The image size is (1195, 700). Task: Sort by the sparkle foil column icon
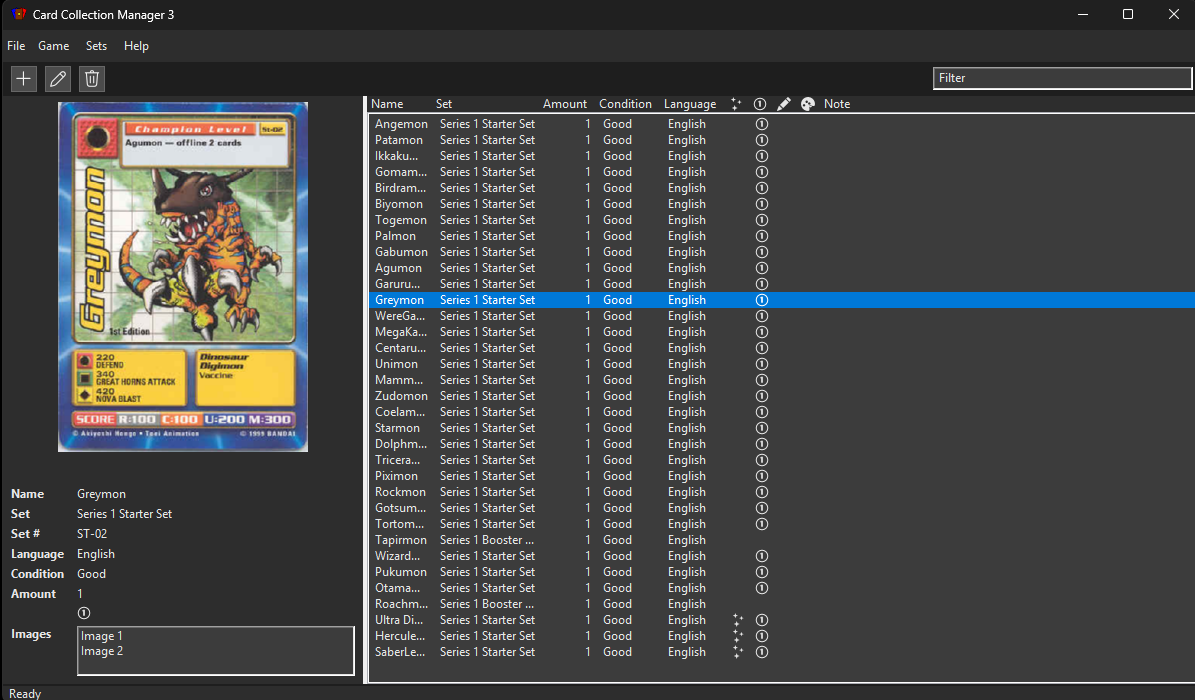pyautogui.click(x=736, y=104)
